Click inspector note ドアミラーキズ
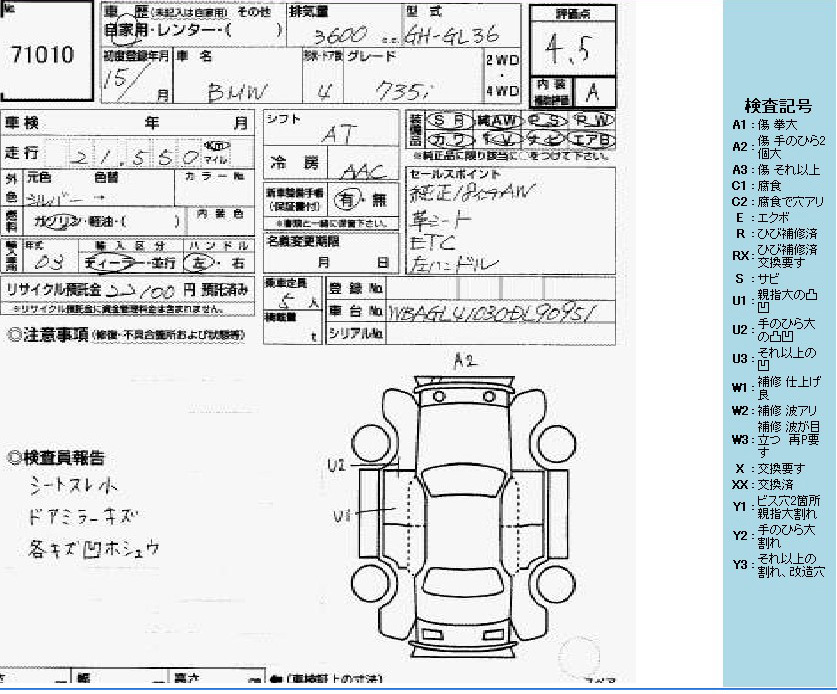 point(83,516)
